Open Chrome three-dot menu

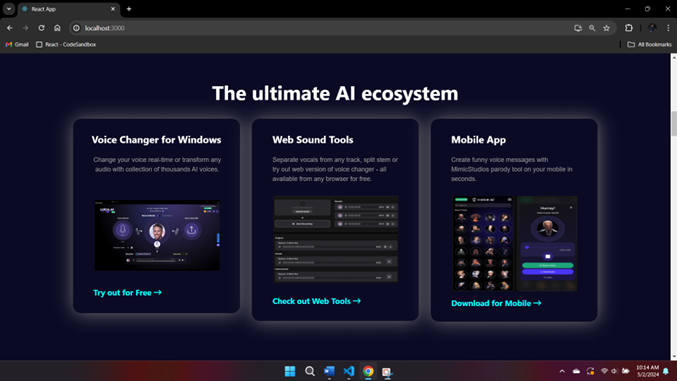point(668,28)
